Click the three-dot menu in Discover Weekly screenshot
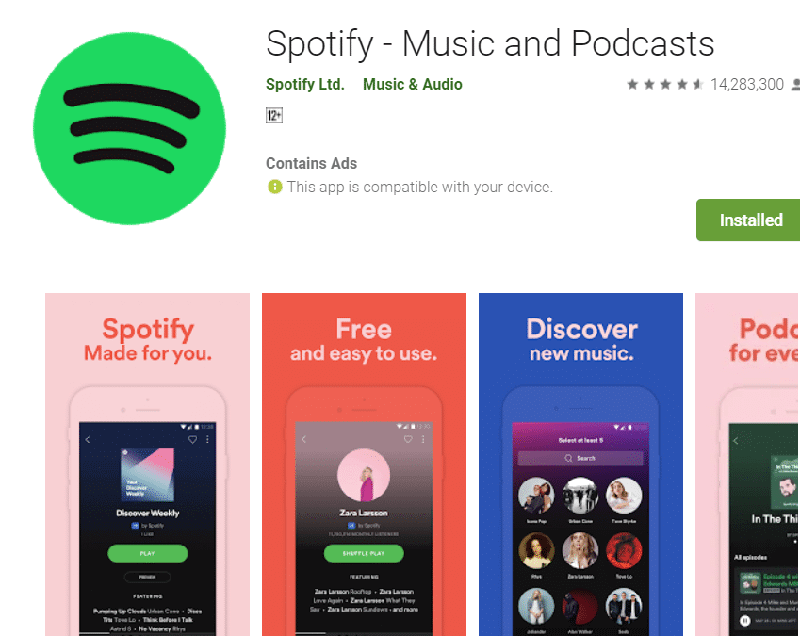800x636 pixels. pos(207,439)
